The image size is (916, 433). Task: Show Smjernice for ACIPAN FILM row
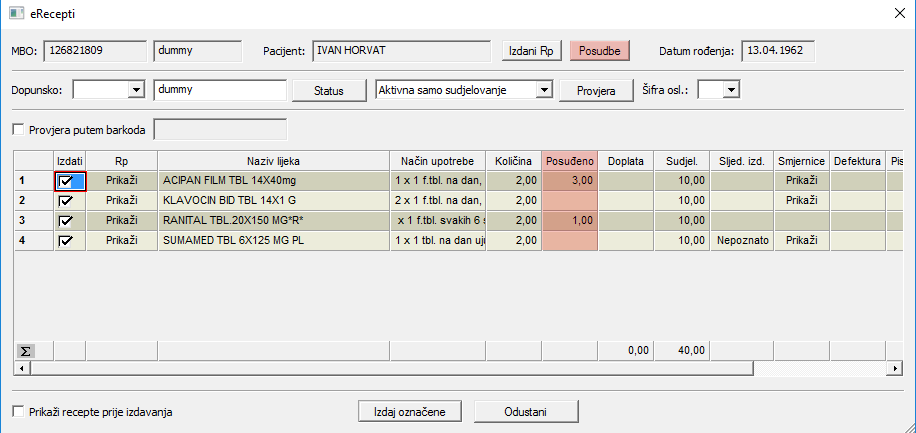pos(802,181)
